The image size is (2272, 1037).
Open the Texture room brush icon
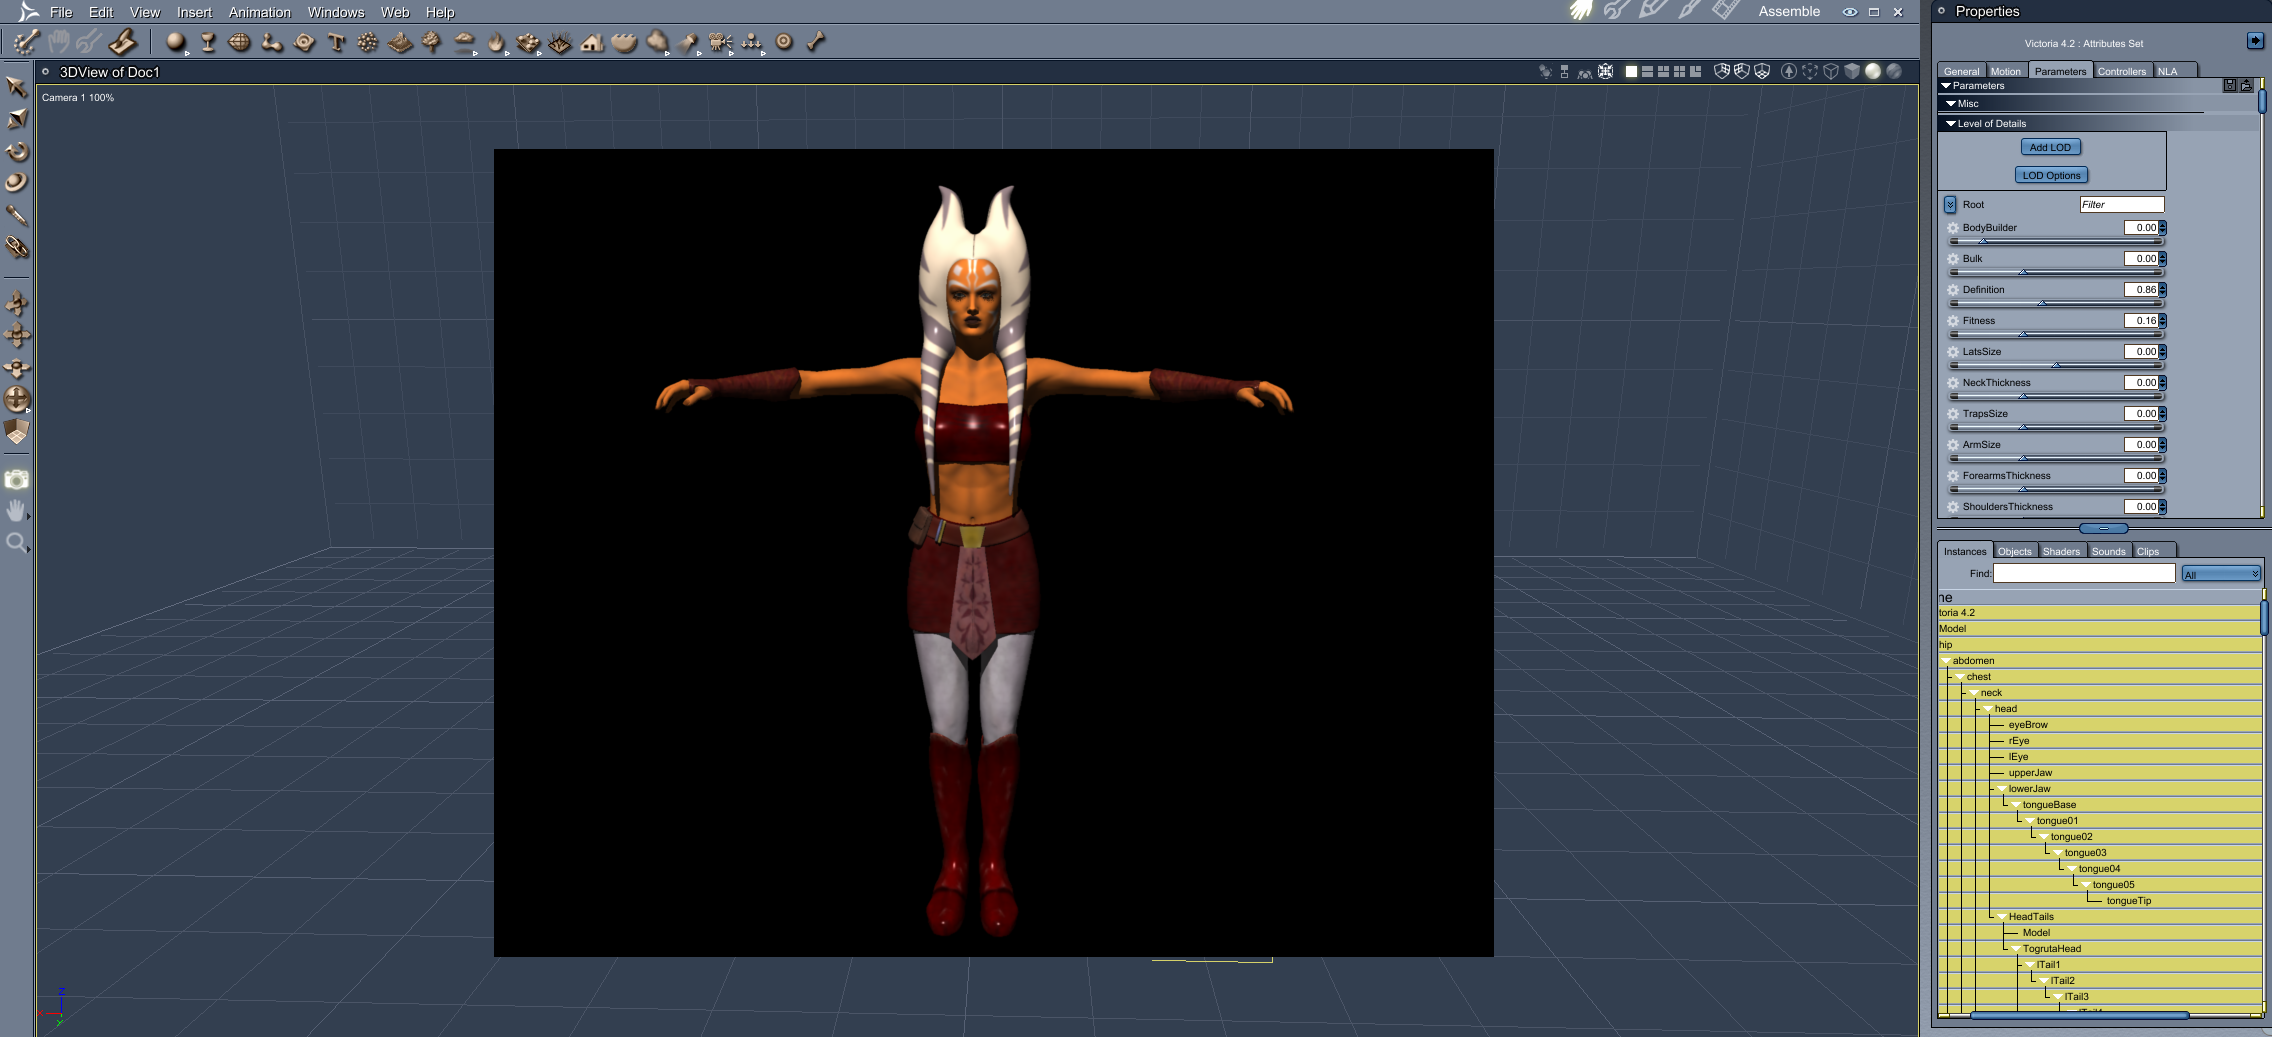pyautogui.click(x=1689, y=11)
